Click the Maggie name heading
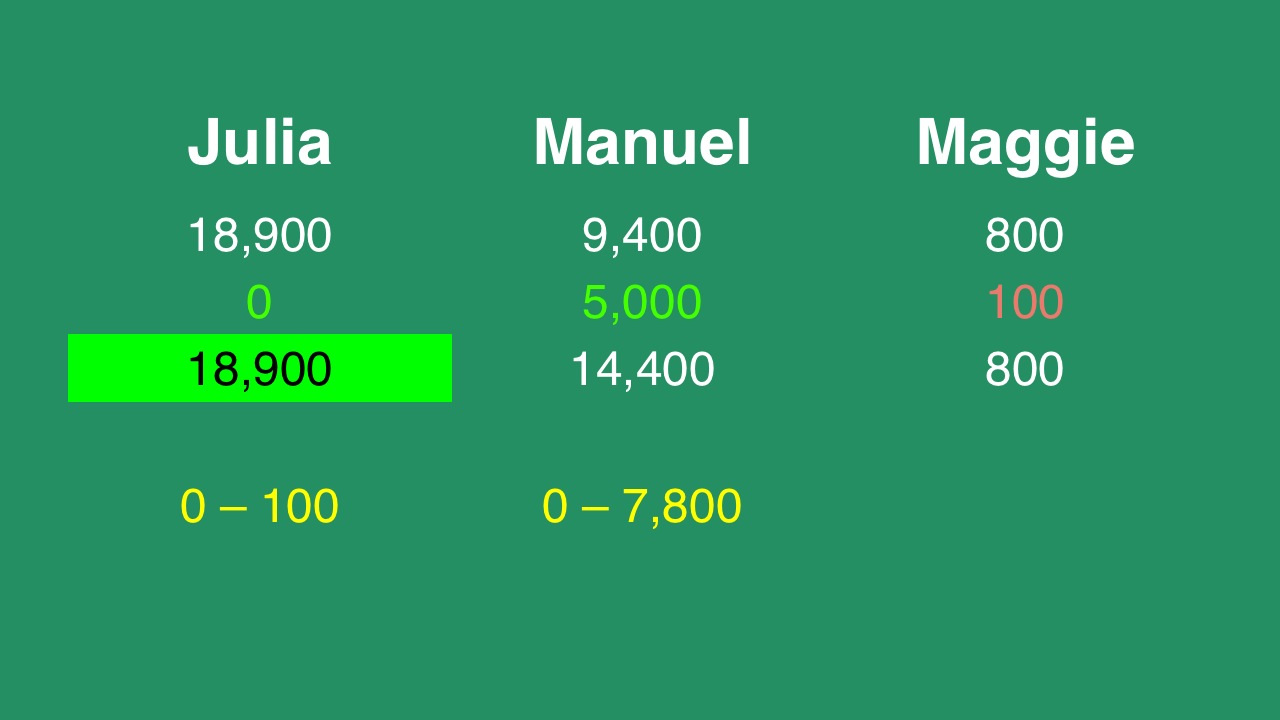The height and width of the screenshot is (720, 1280). (1025, 142)
